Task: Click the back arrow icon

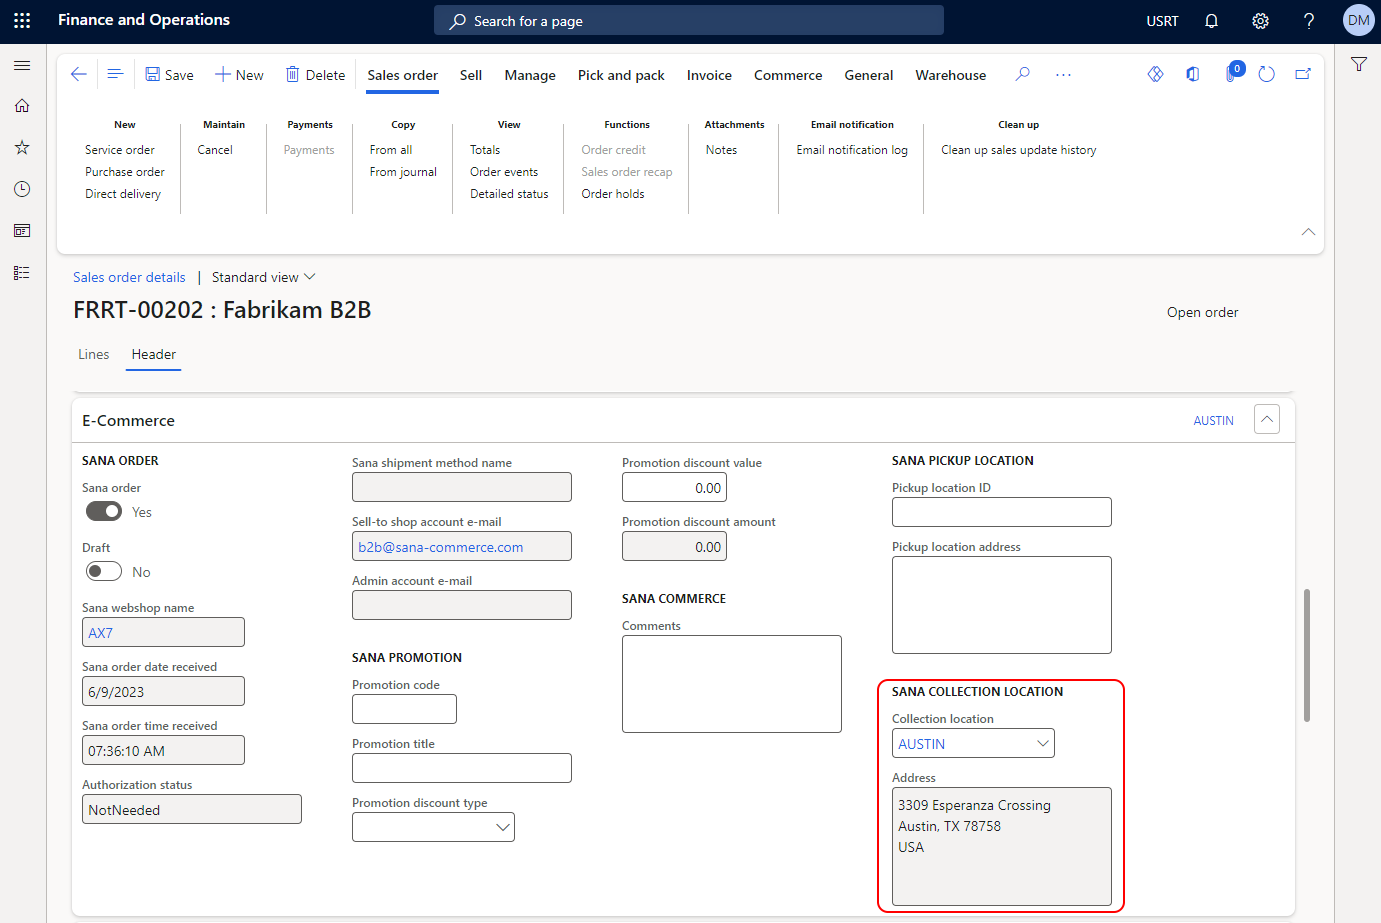Action: (x=79, y=74)
